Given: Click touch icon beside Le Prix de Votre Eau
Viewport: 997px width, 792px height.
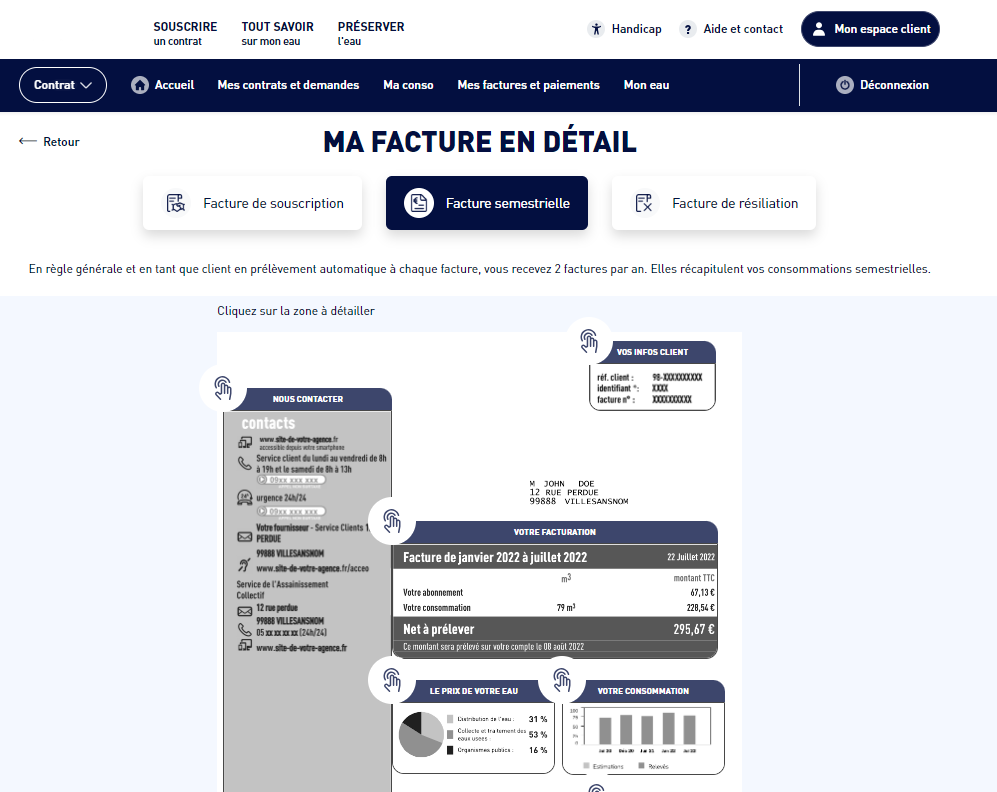Looking at the screenshot, I should tap(392, 681).
